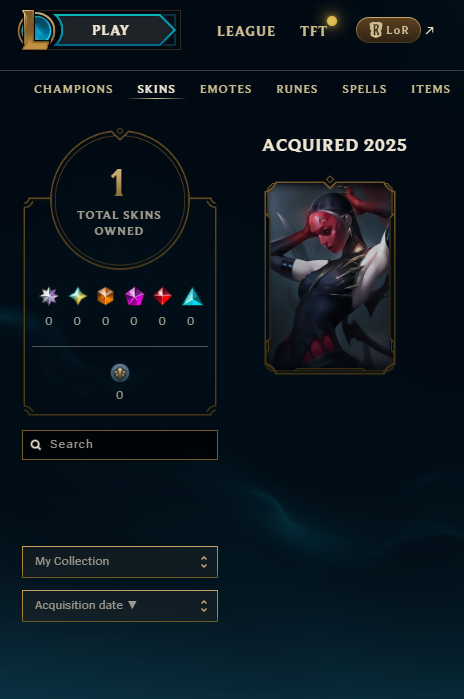Go to the Runes tab
This screenshot has width=464, height=699.
(297, 89)
